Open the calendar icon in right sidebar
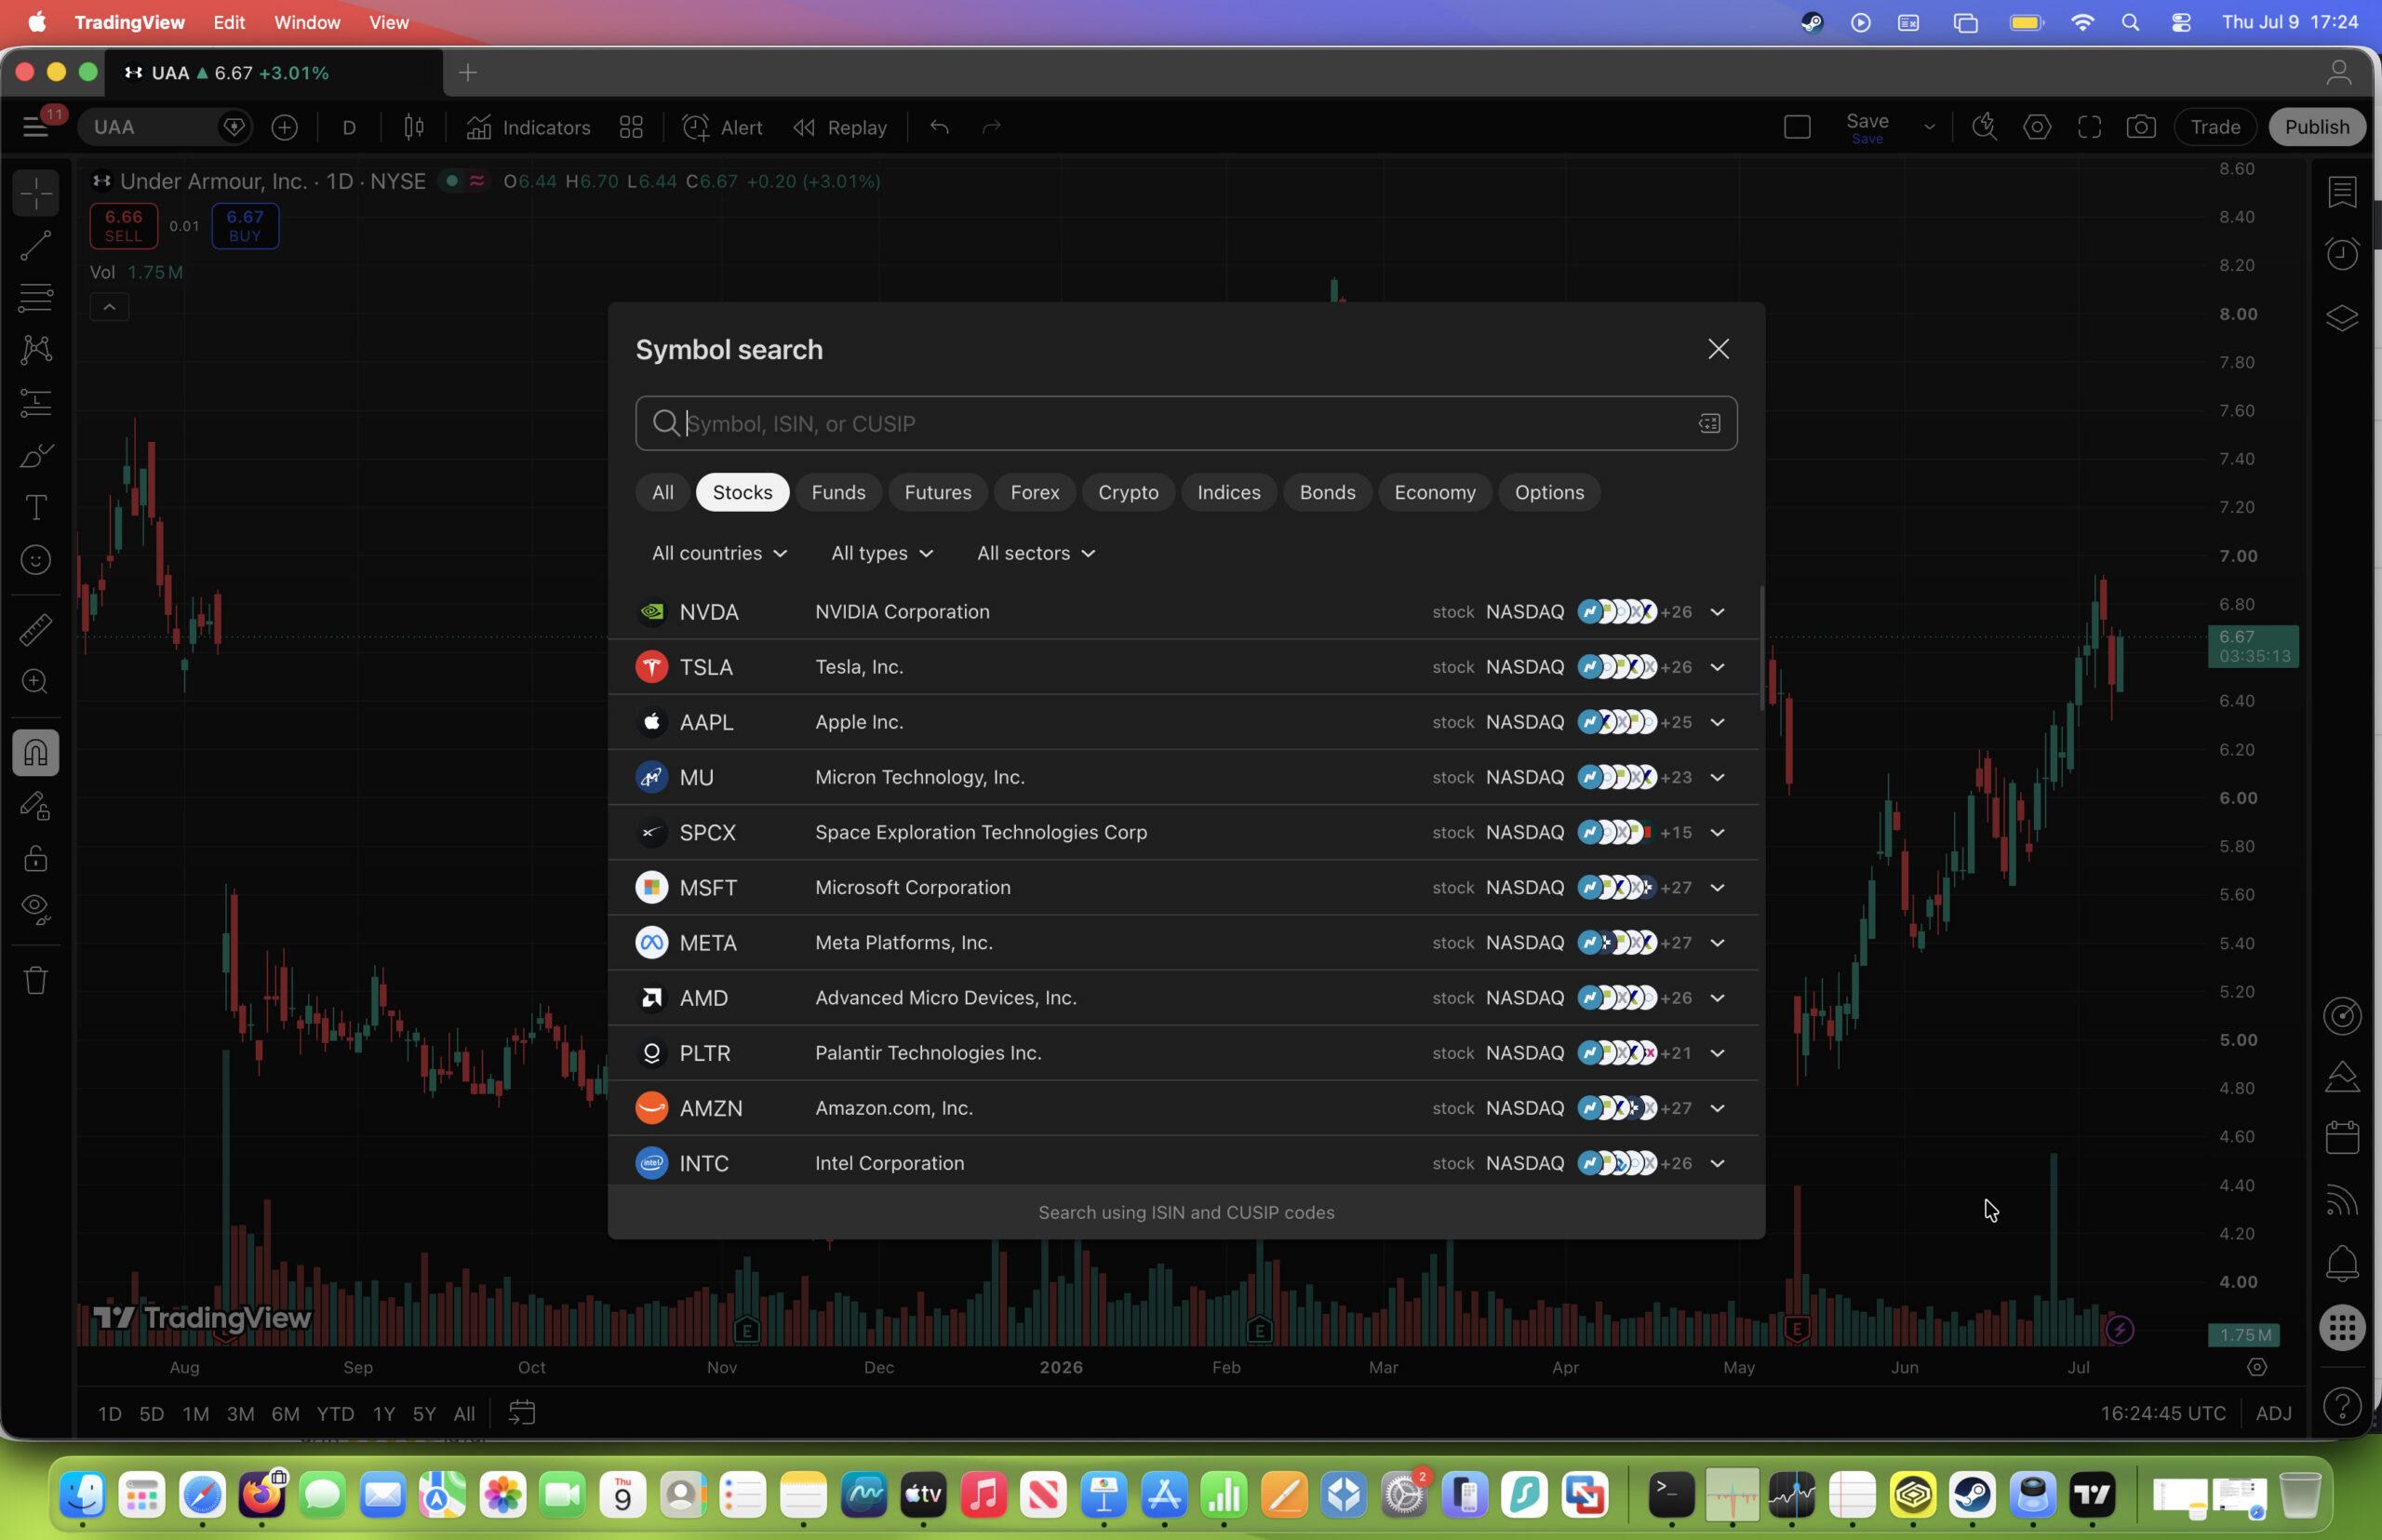 click(2342, 1138)
